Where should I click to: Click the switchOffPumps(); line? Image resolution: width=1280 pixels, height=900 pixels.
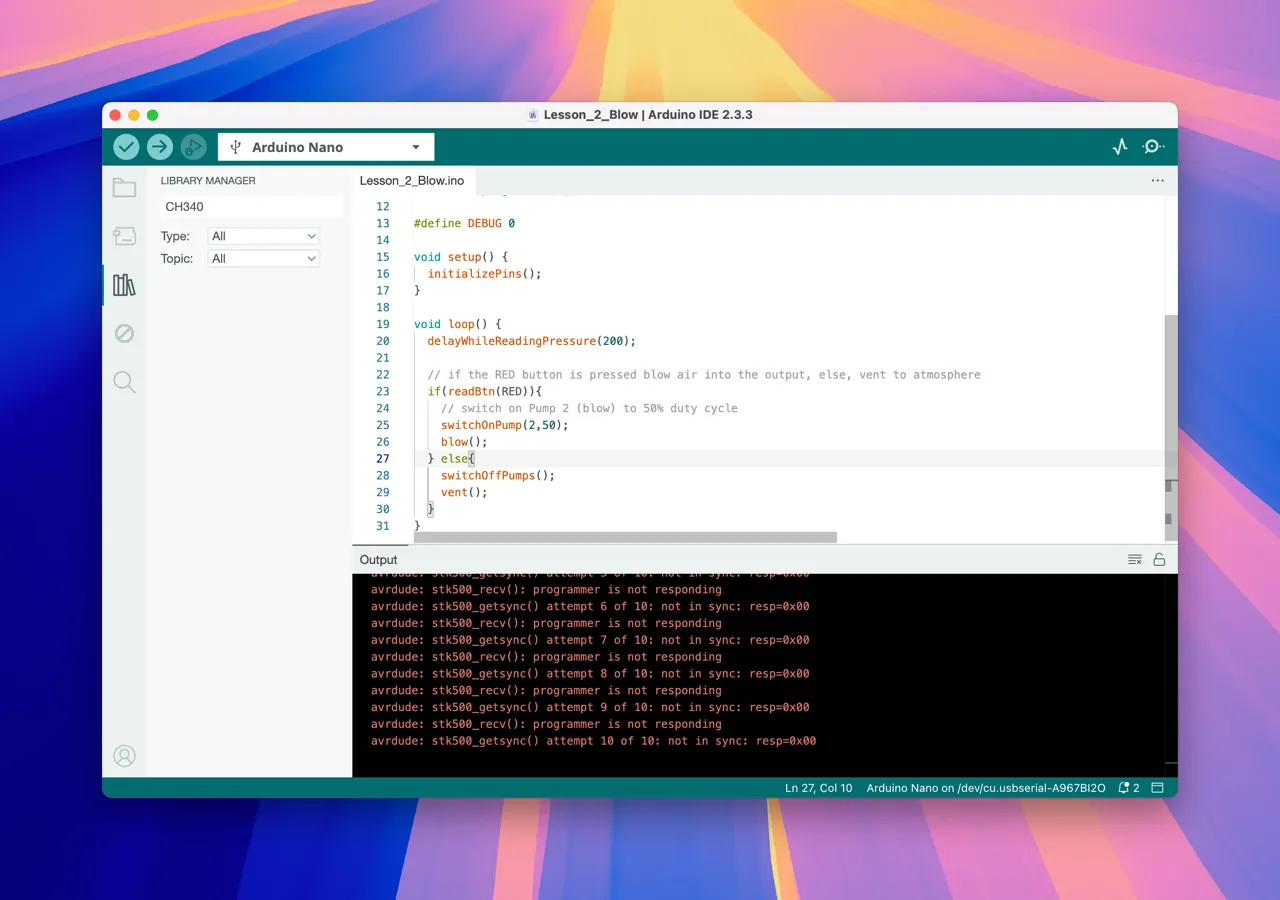(497, 475)
